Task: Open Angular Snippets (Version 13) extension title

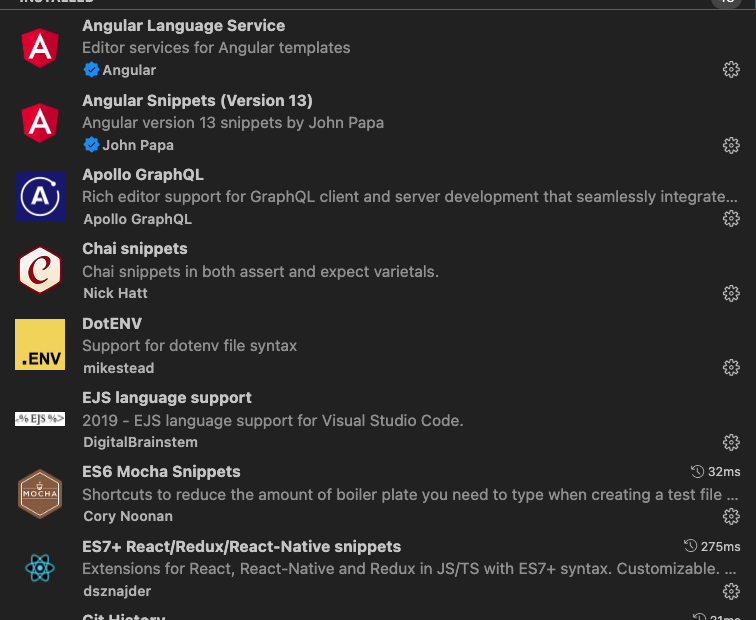Action: (197, 100)
